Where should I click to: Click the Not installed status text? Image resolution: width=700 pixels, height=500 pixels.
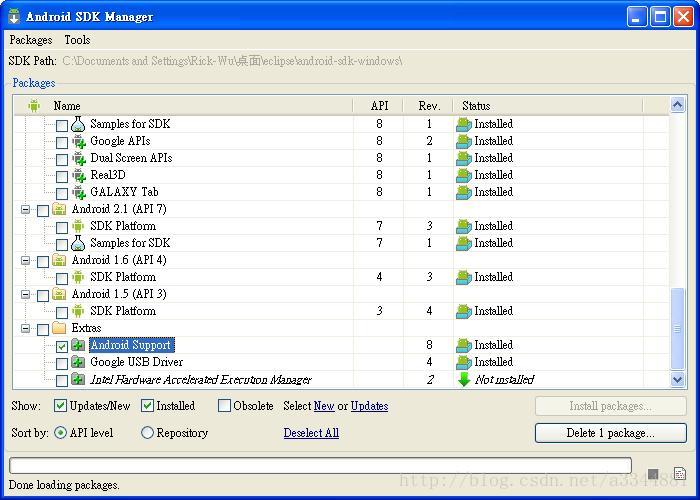[x=504, y=379]
